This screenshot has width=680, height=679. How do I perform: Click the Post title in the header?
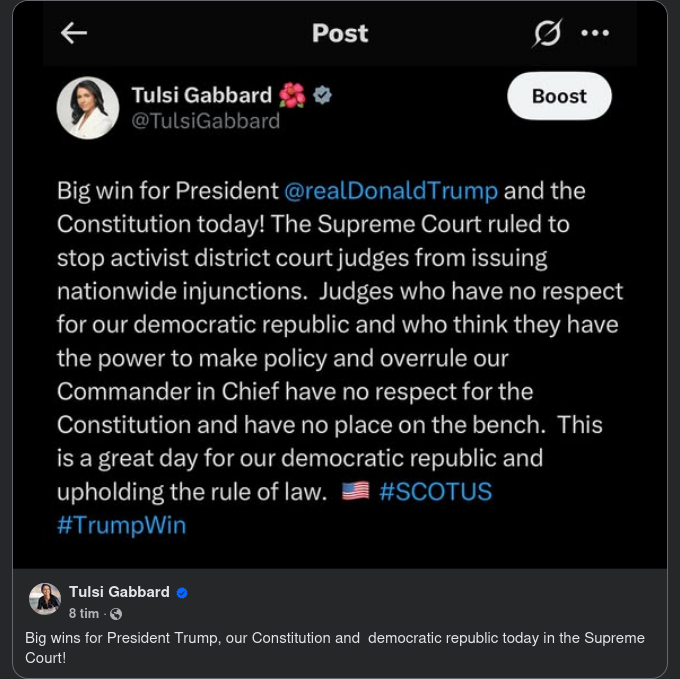click(340, 33)
